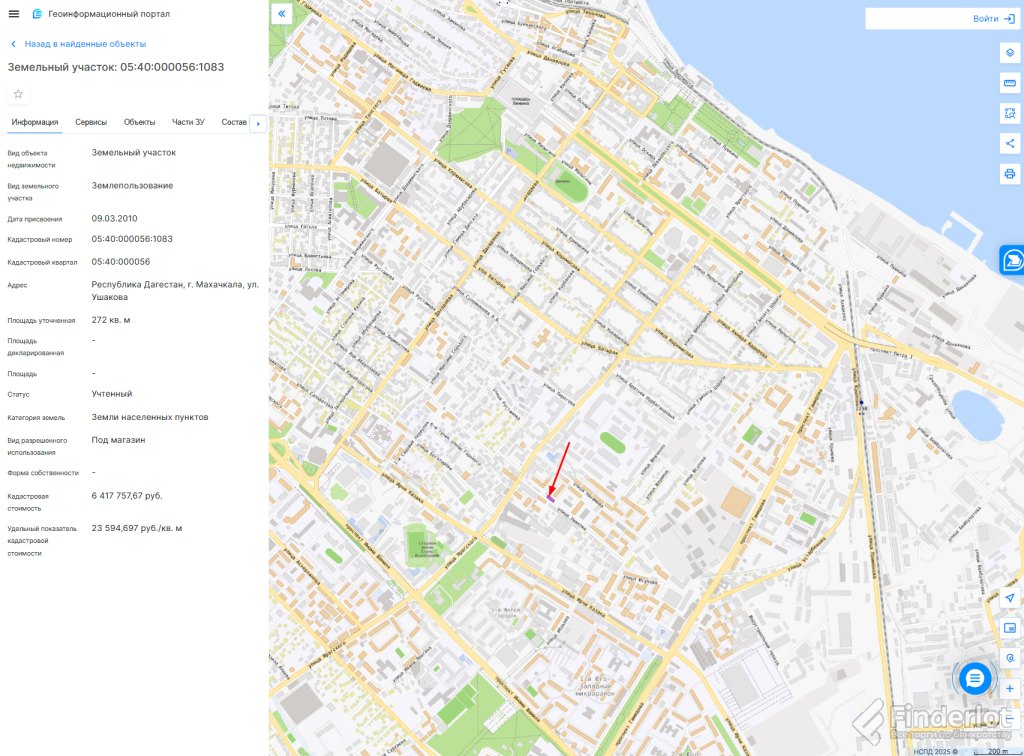Image resolution: width=1024 pixels, height=756 pixels.
Task: Click the highlighted land plot on the map
Action: coord(551,492)
